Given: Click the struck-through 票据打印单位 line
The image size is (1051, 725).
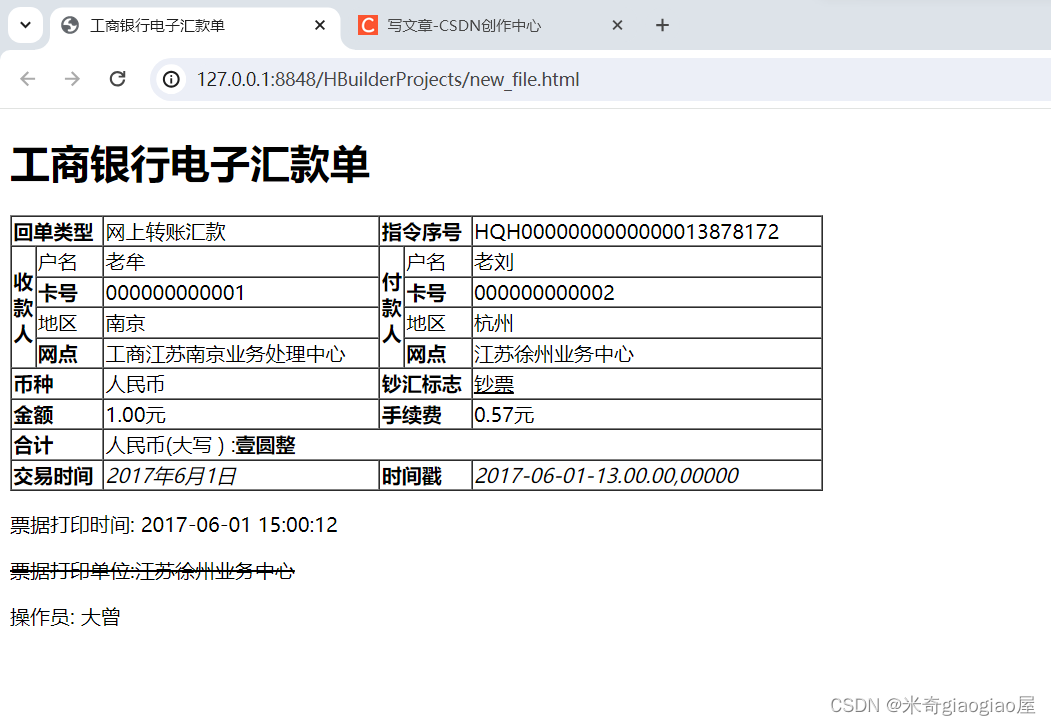Looking at the screenshot, I should tap(153, 571).
